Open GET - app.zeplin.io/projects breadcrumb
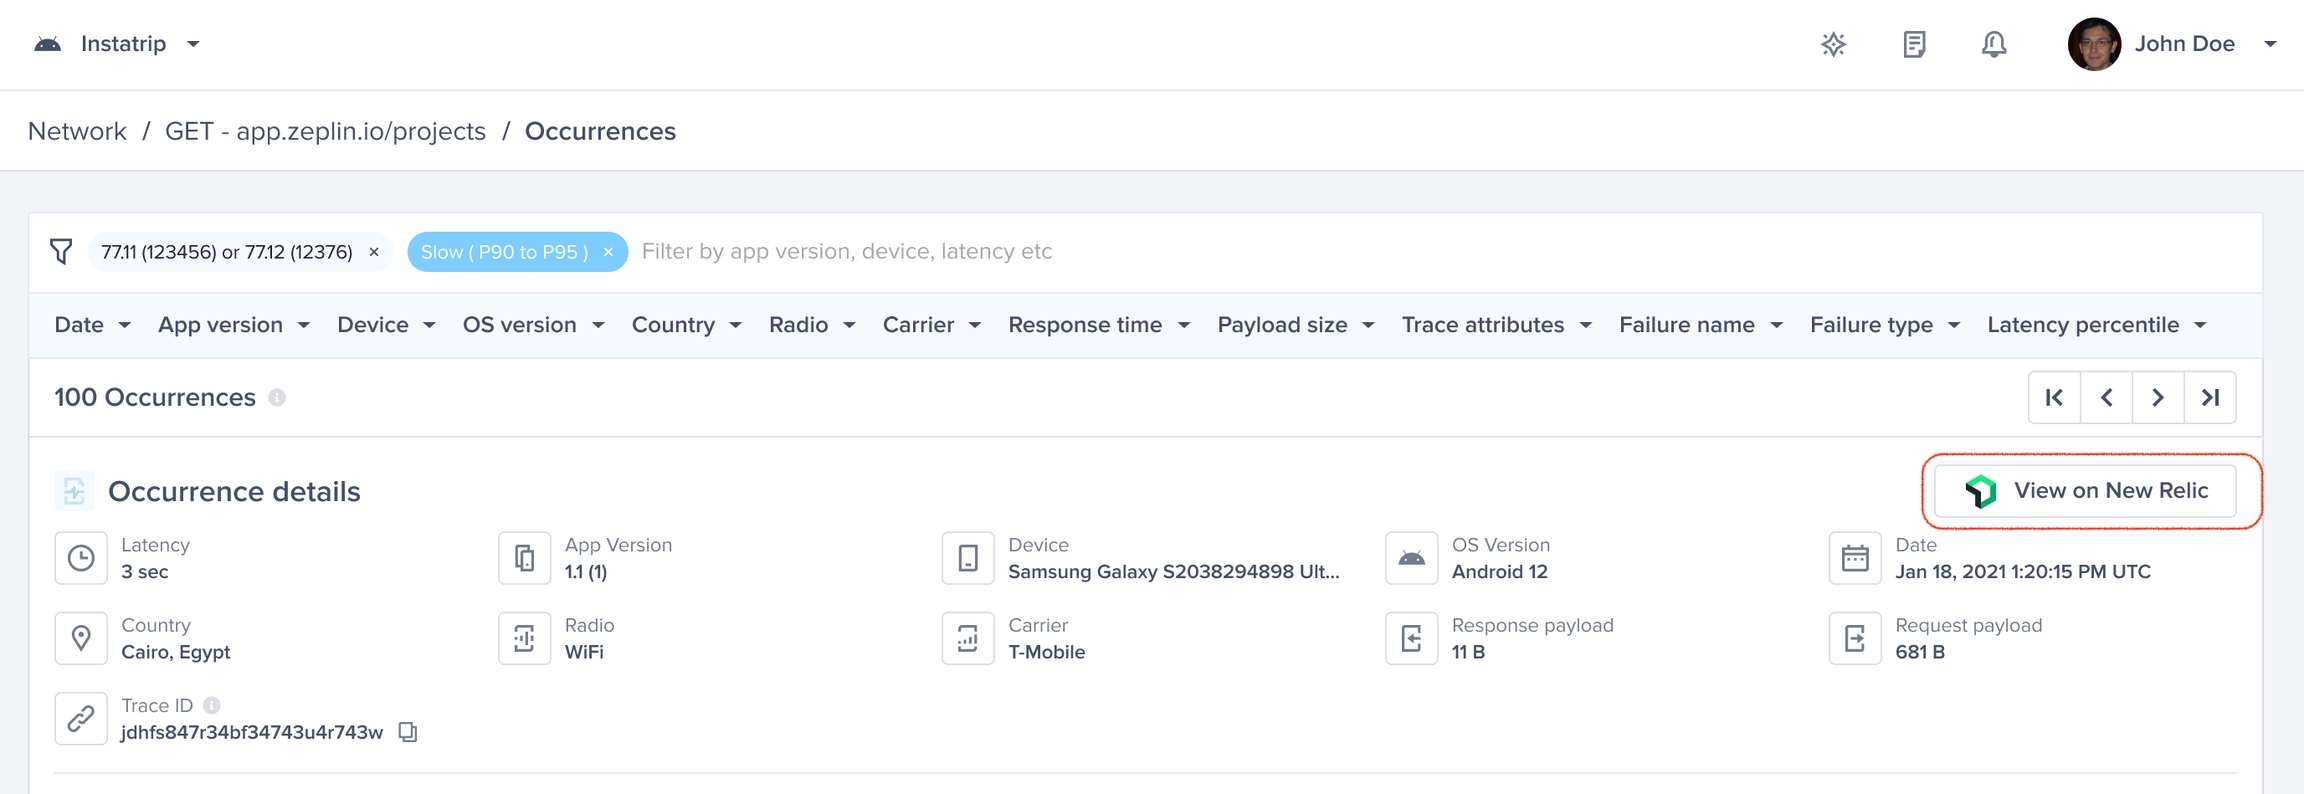This screenshot has width=2304, height=794. [x=325, y=131]
